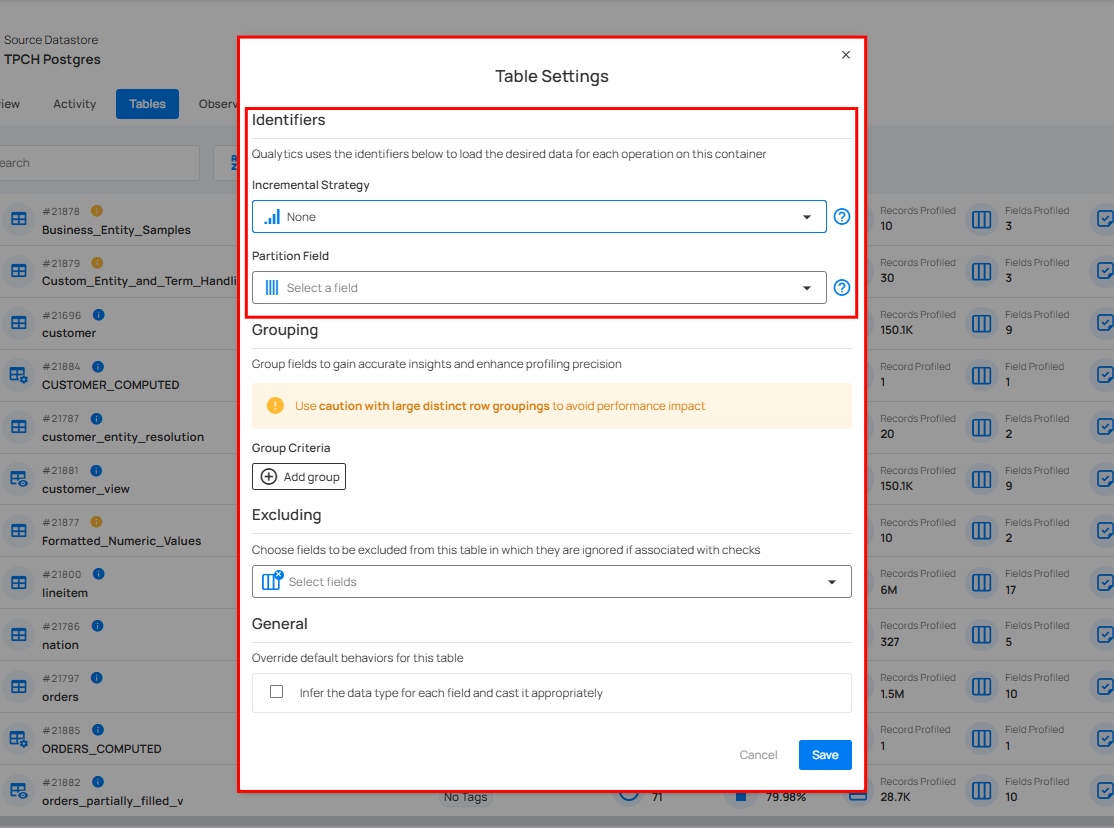Select the Tables tab
This screenshot has height=828, width=1114.
point(147,104)
